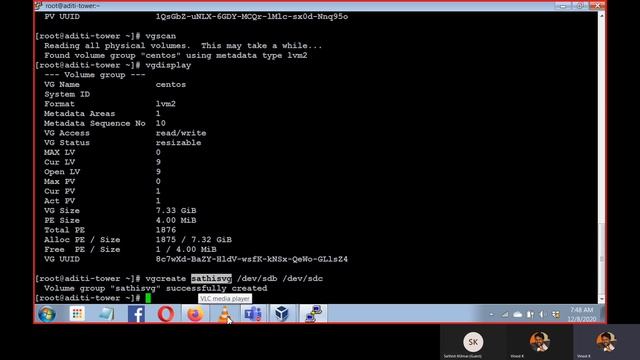Click the '--- Volume group ---' header line

point(95,75)
